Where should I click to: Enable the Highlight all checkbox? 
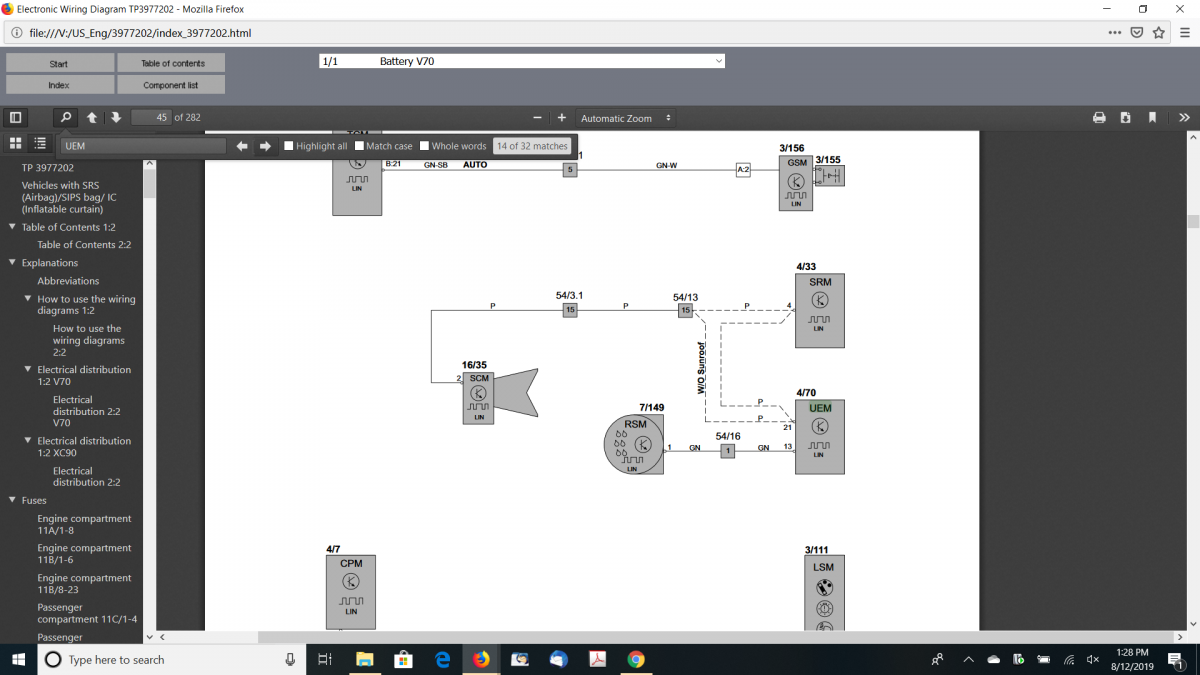(x=290, y=146)
